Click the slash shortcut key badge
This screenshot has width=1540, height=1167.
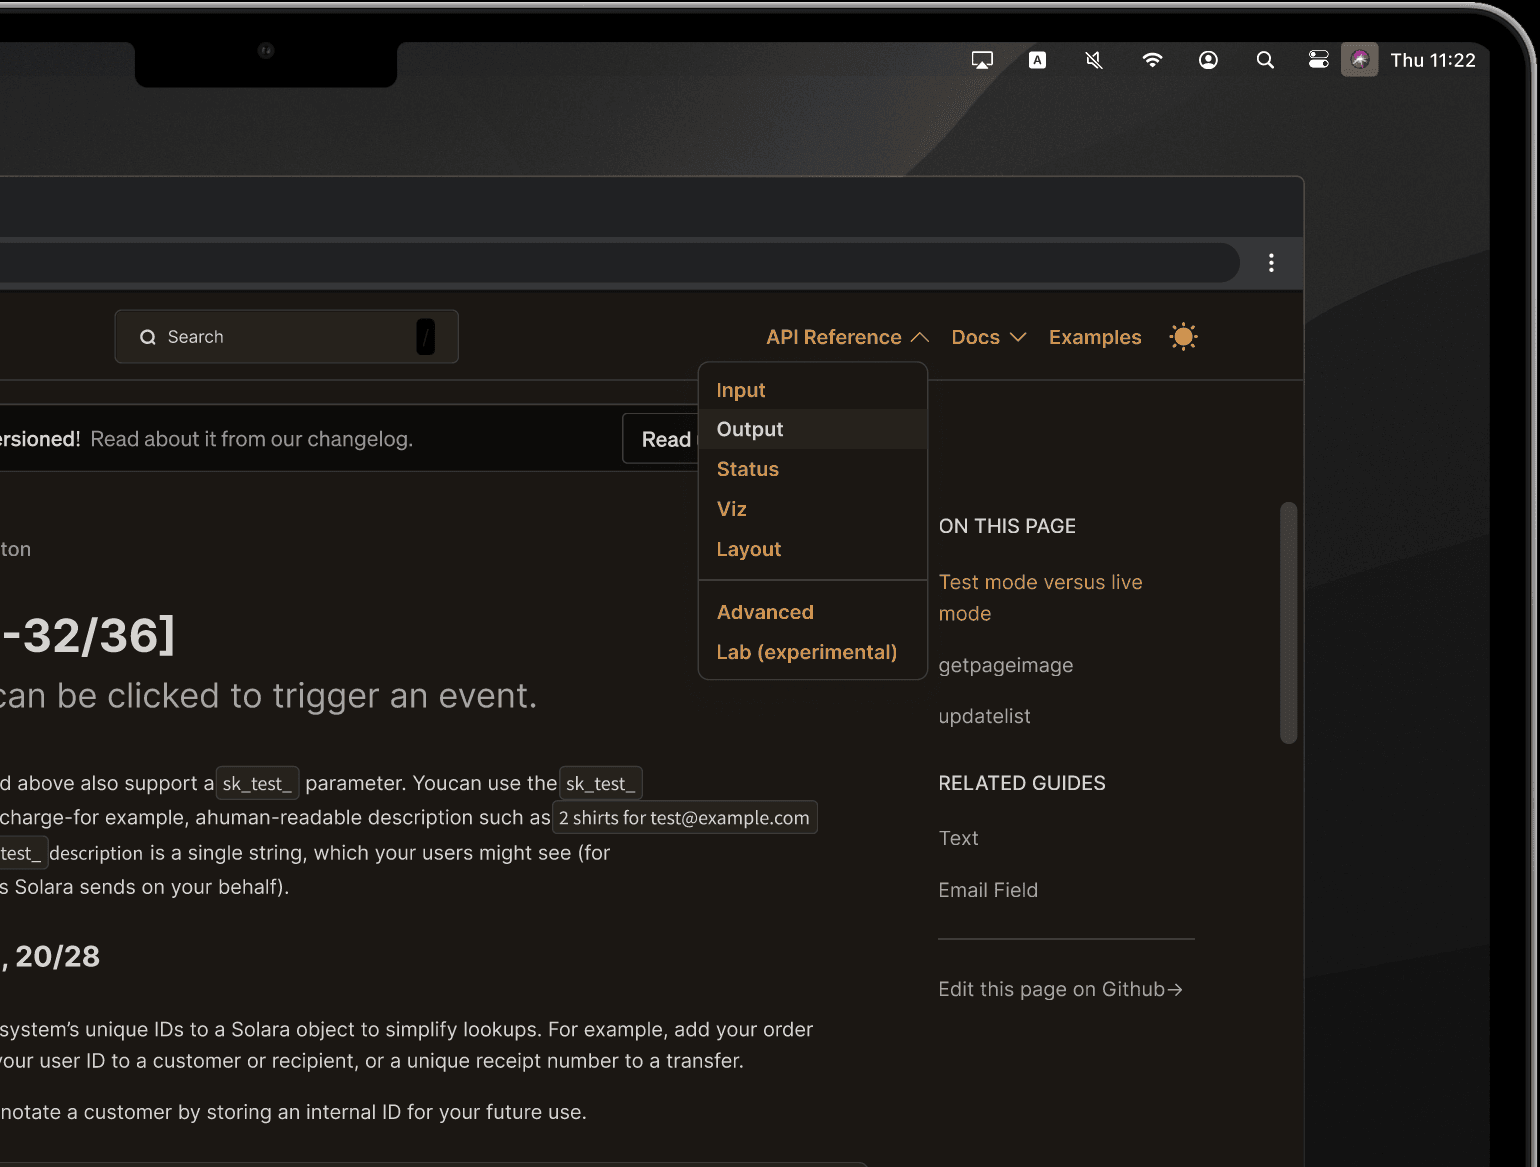[426, 337]
